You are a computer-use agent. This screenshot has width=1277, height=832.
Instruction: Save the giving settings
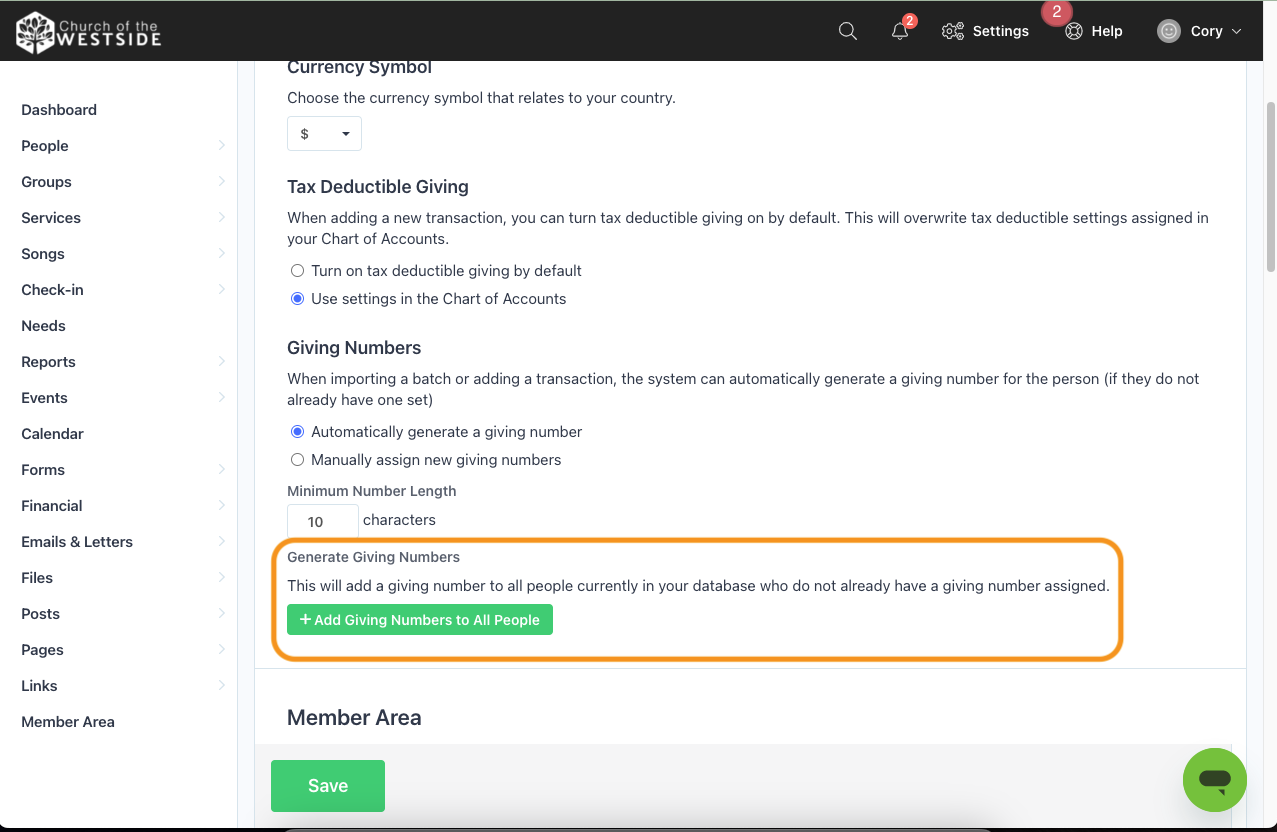pos(327,786)
